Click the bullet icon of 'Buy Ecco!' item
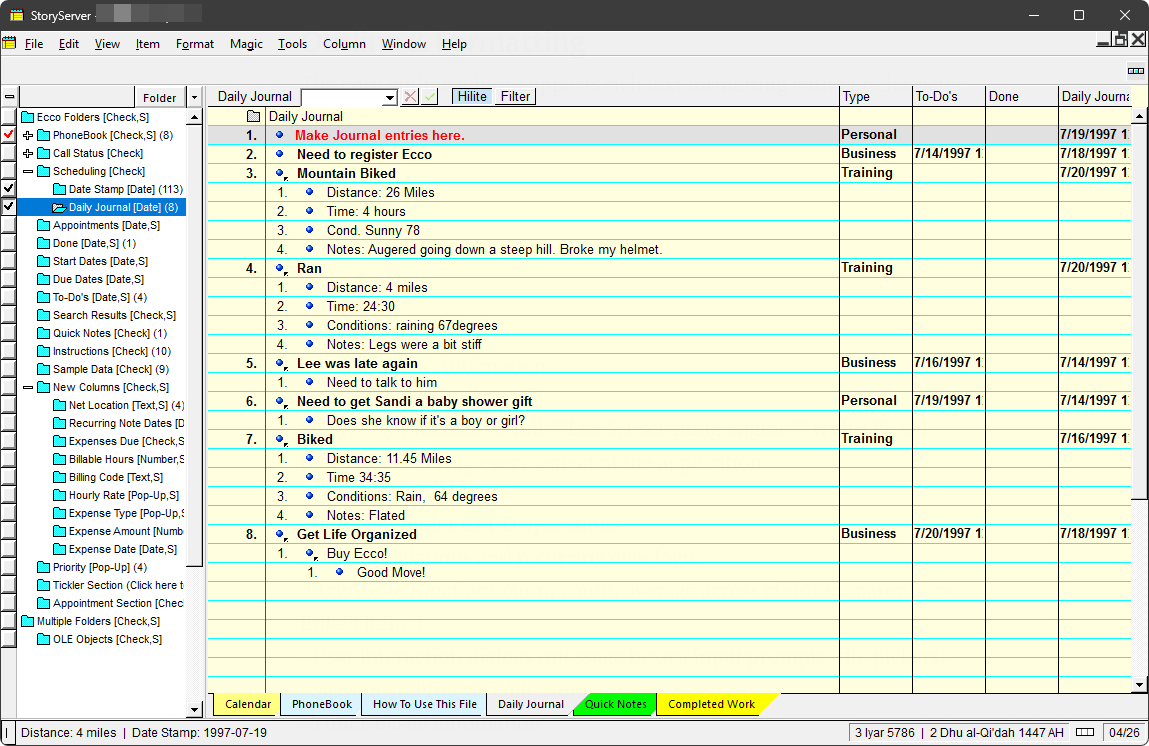 pyautogui.click(x=310, y=554)
